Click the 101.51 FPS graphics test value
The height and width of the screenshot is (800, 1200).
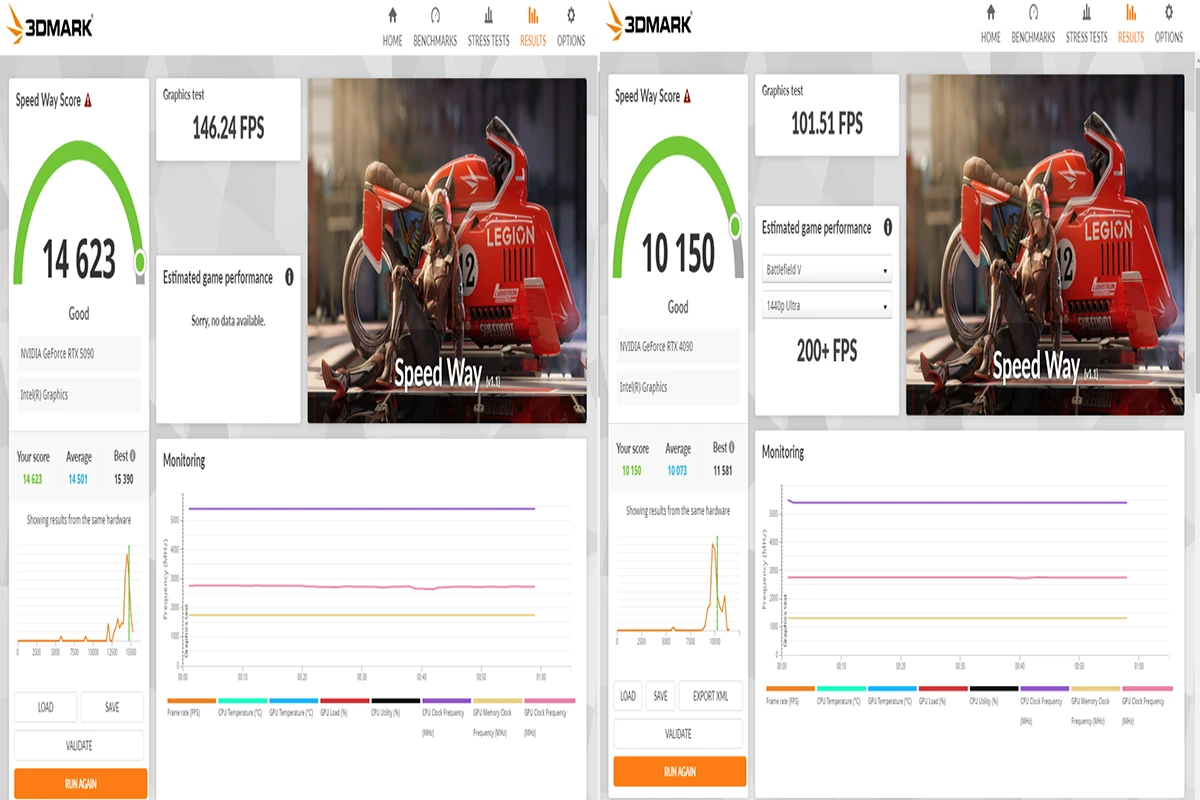tap(827, 123)
